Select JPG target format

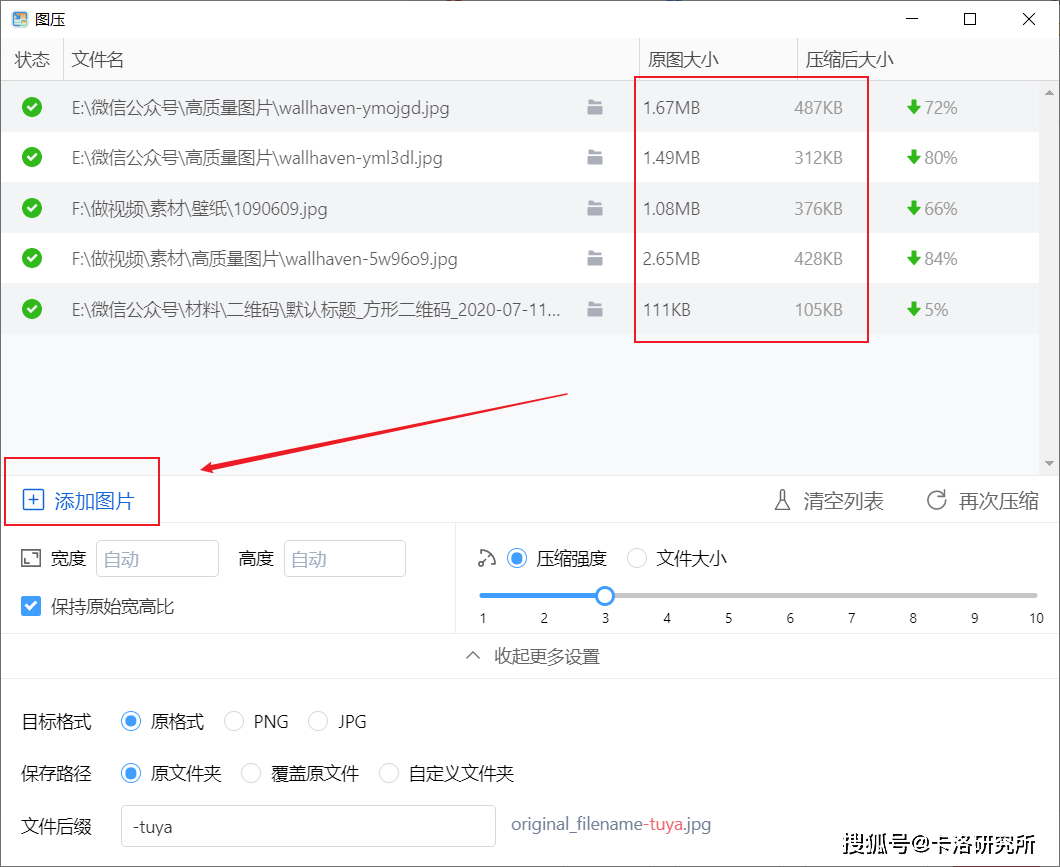click(318, 721)
